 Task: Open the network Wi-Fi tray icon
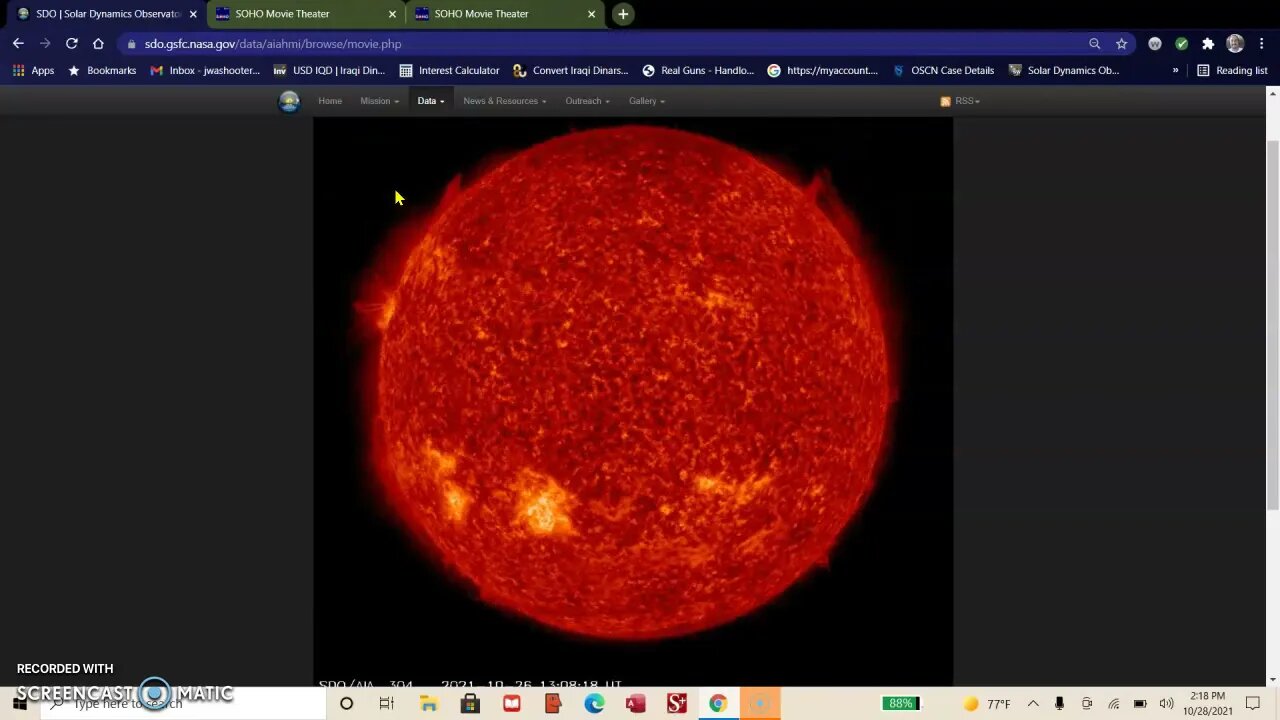click(1113, 704)
